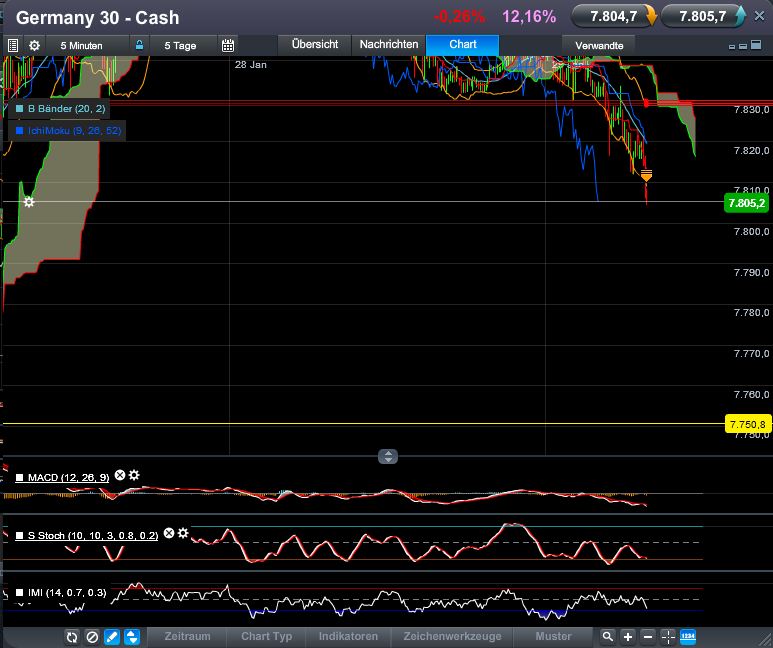773x648 pixels.
Task: Click the orange order arrow marker on chart
Action: pyautogui.click(x=646, y=176)
